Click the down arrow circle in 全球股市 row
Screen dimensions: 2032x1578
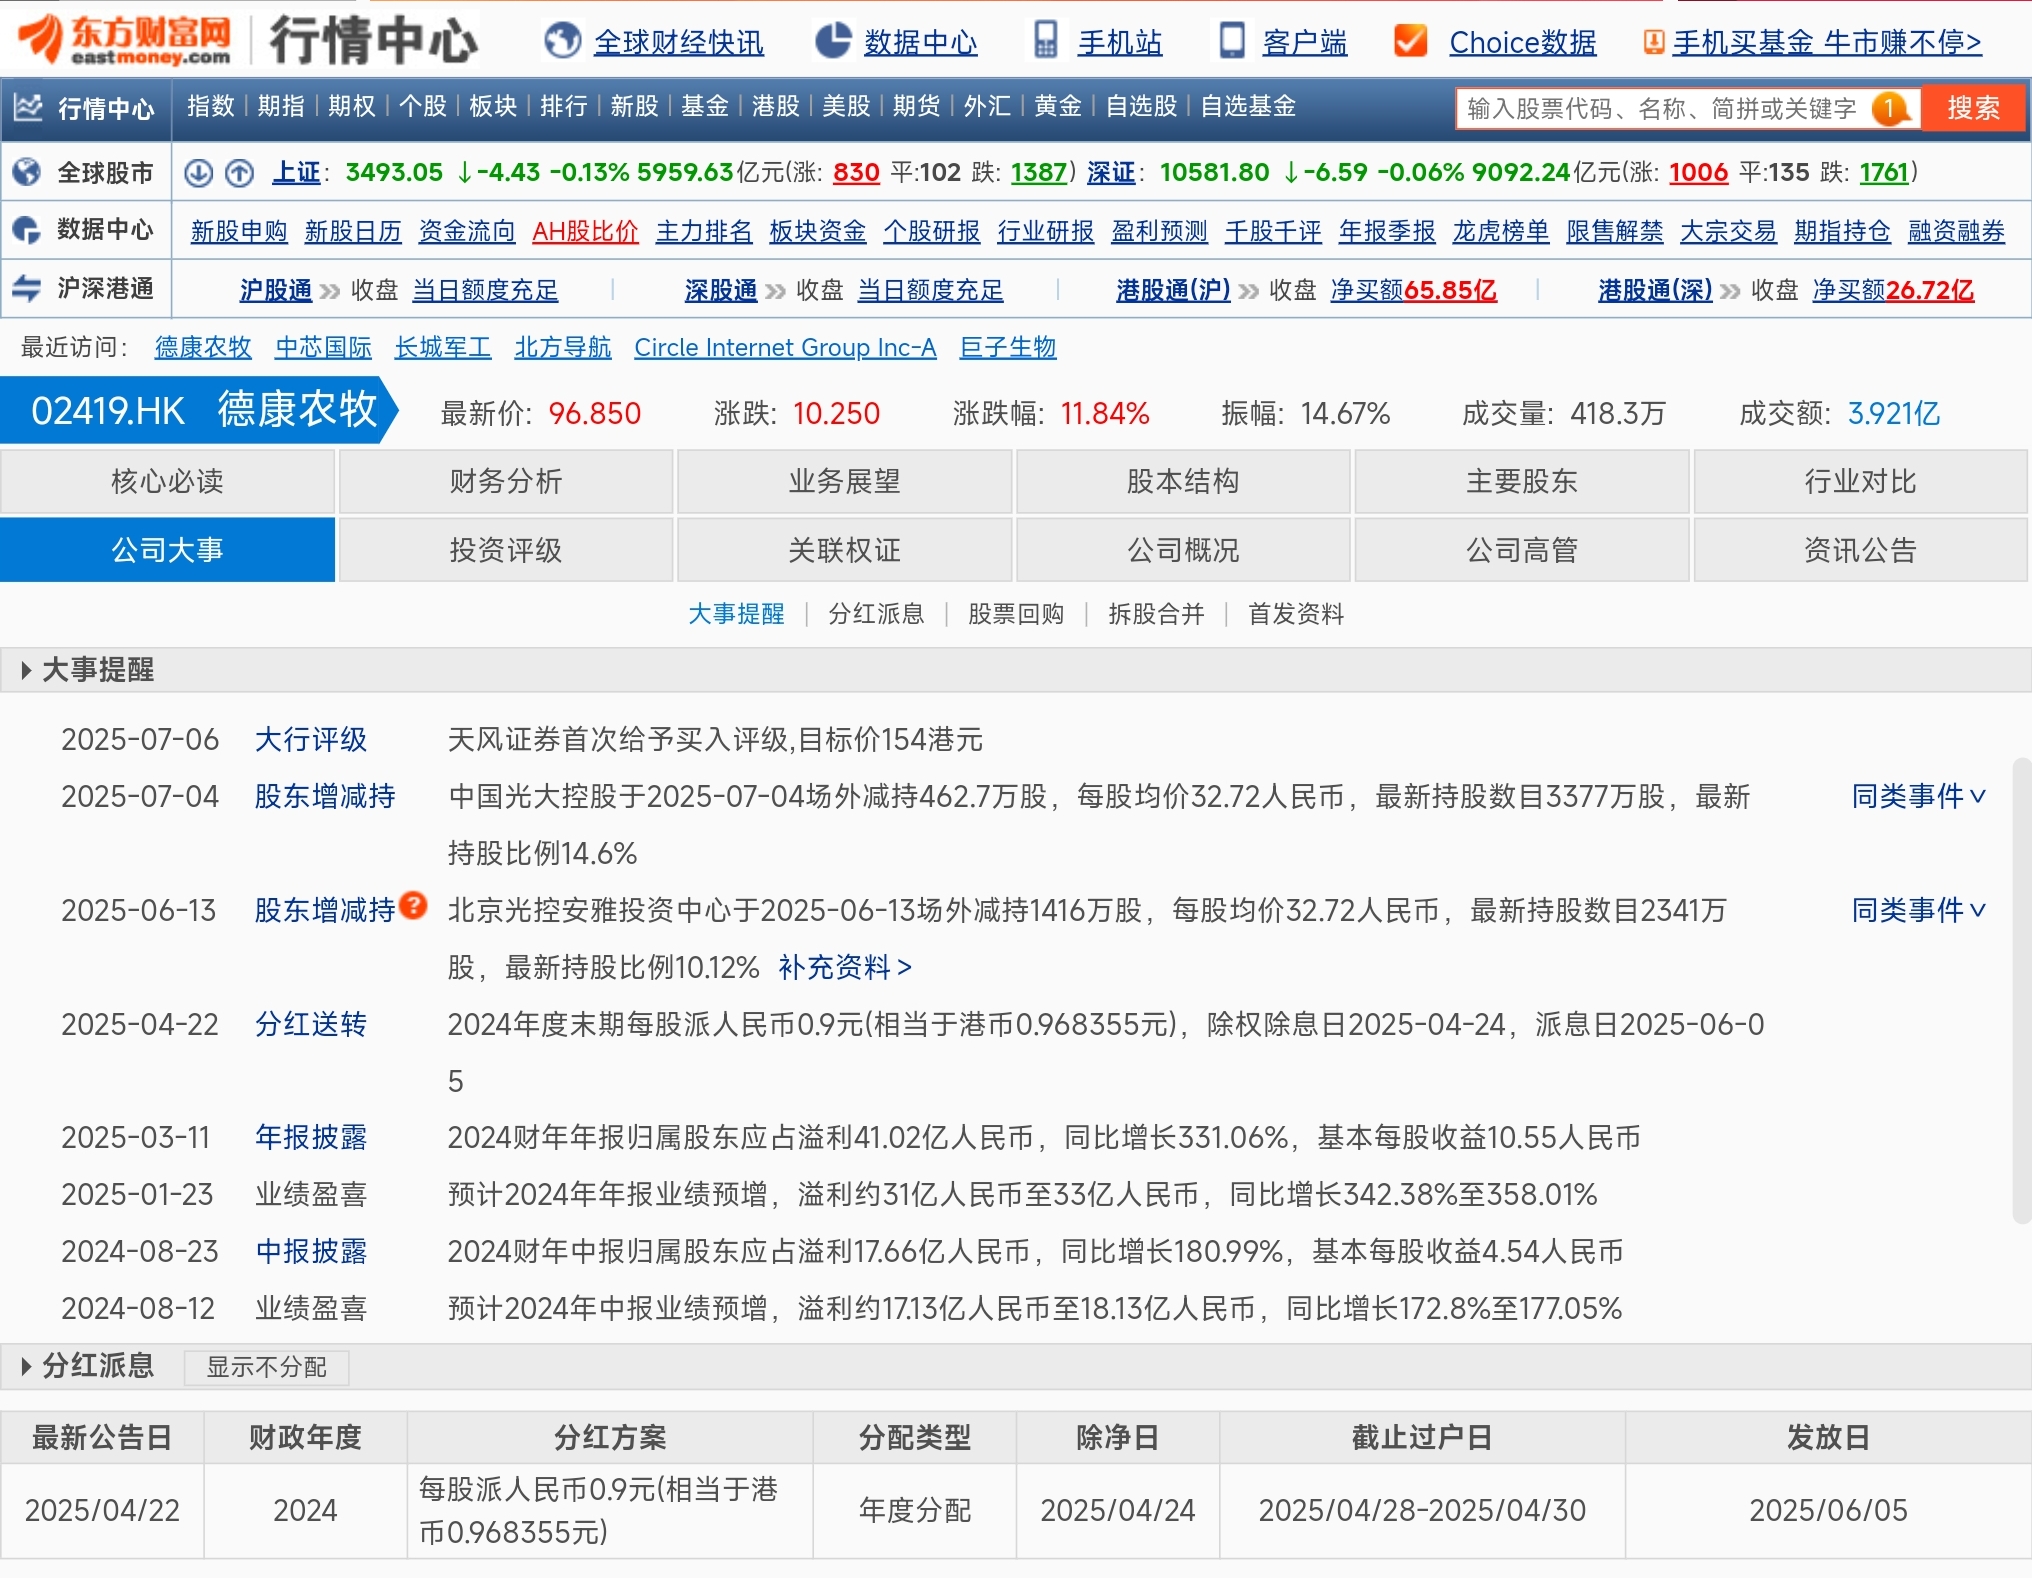click(199, 173)
